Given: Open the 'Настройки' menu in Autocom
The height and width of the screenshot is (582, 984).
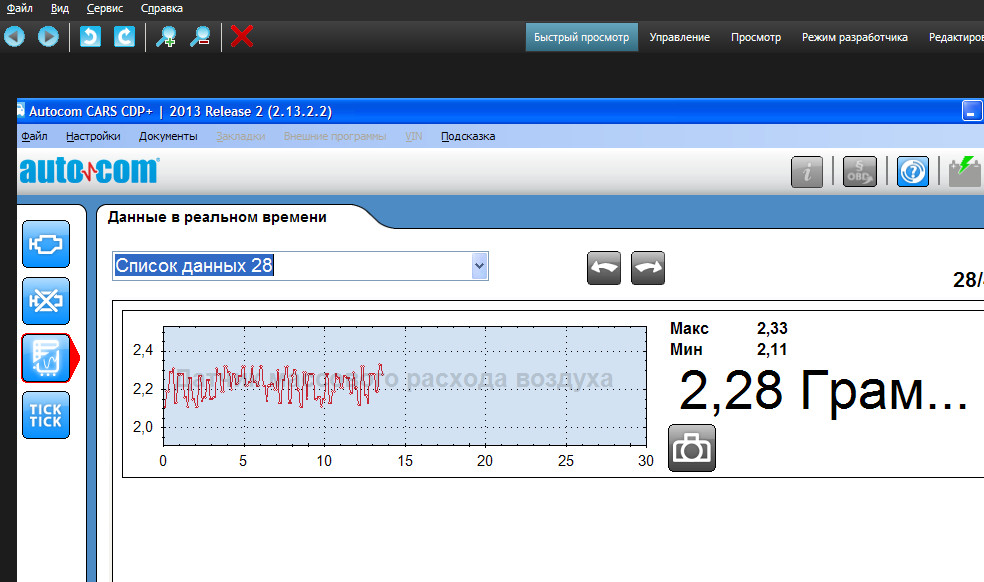Looking at the screenshot, I should click(x=93, y=136).
